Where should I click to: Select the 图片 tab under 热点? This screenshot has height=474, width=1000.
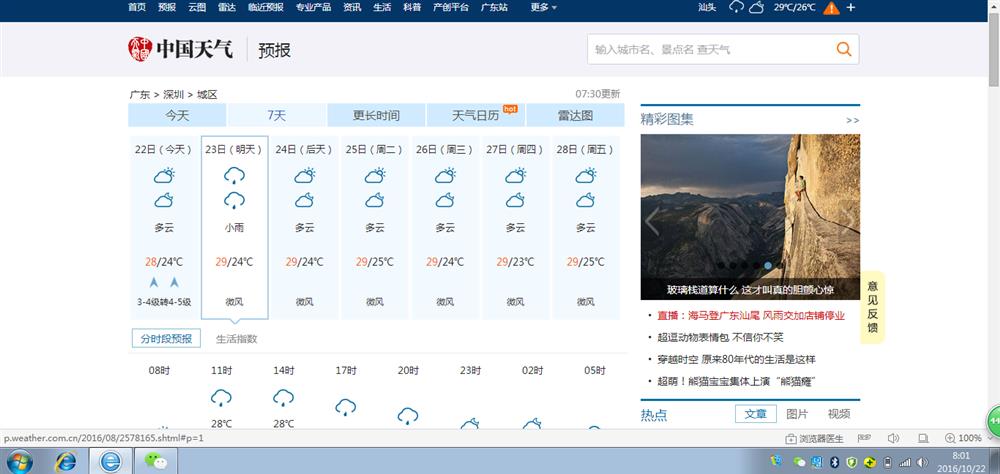coord(797,414)
